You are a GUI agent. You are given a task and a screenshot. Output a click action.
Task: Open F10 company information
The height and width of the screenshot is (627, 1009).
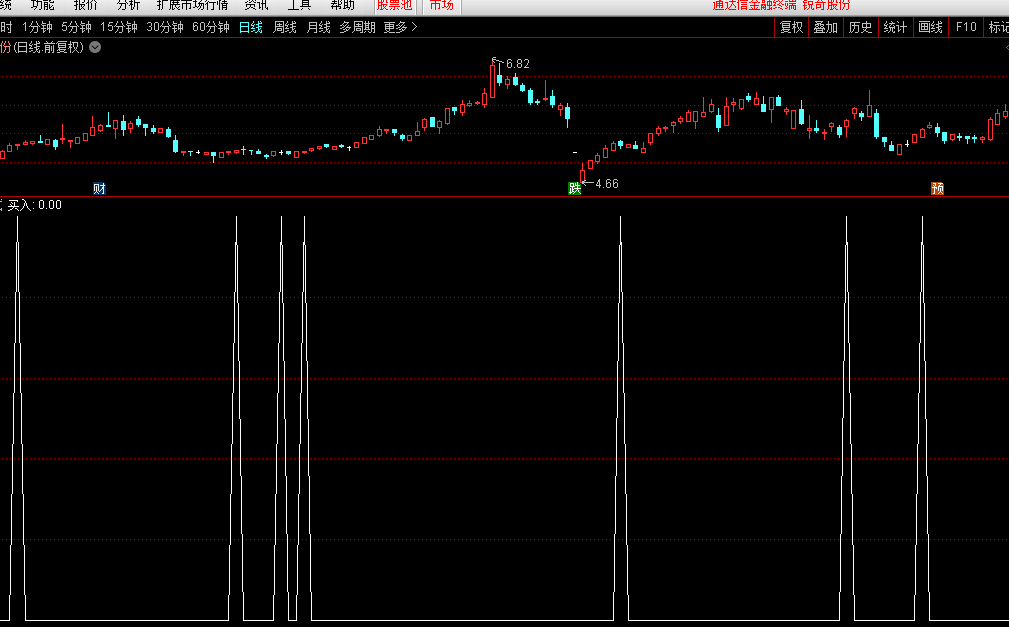pyautogui.click(x=966, y=27)
